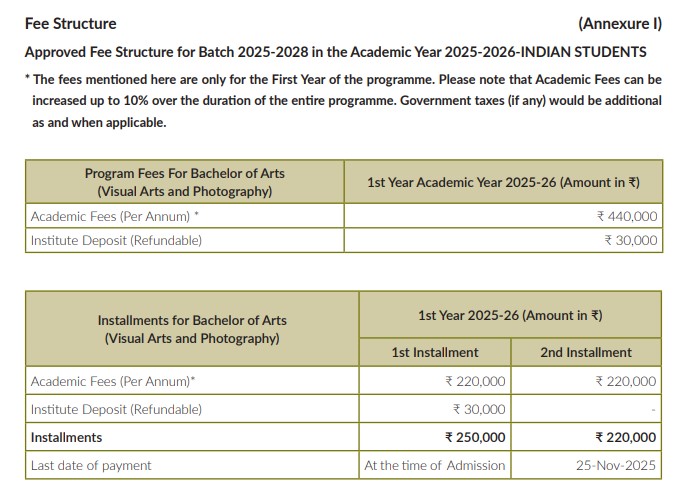Select the ₹ 440,000 academic fees amount
This screenshot has width=677, height=490.
[626, 216]
